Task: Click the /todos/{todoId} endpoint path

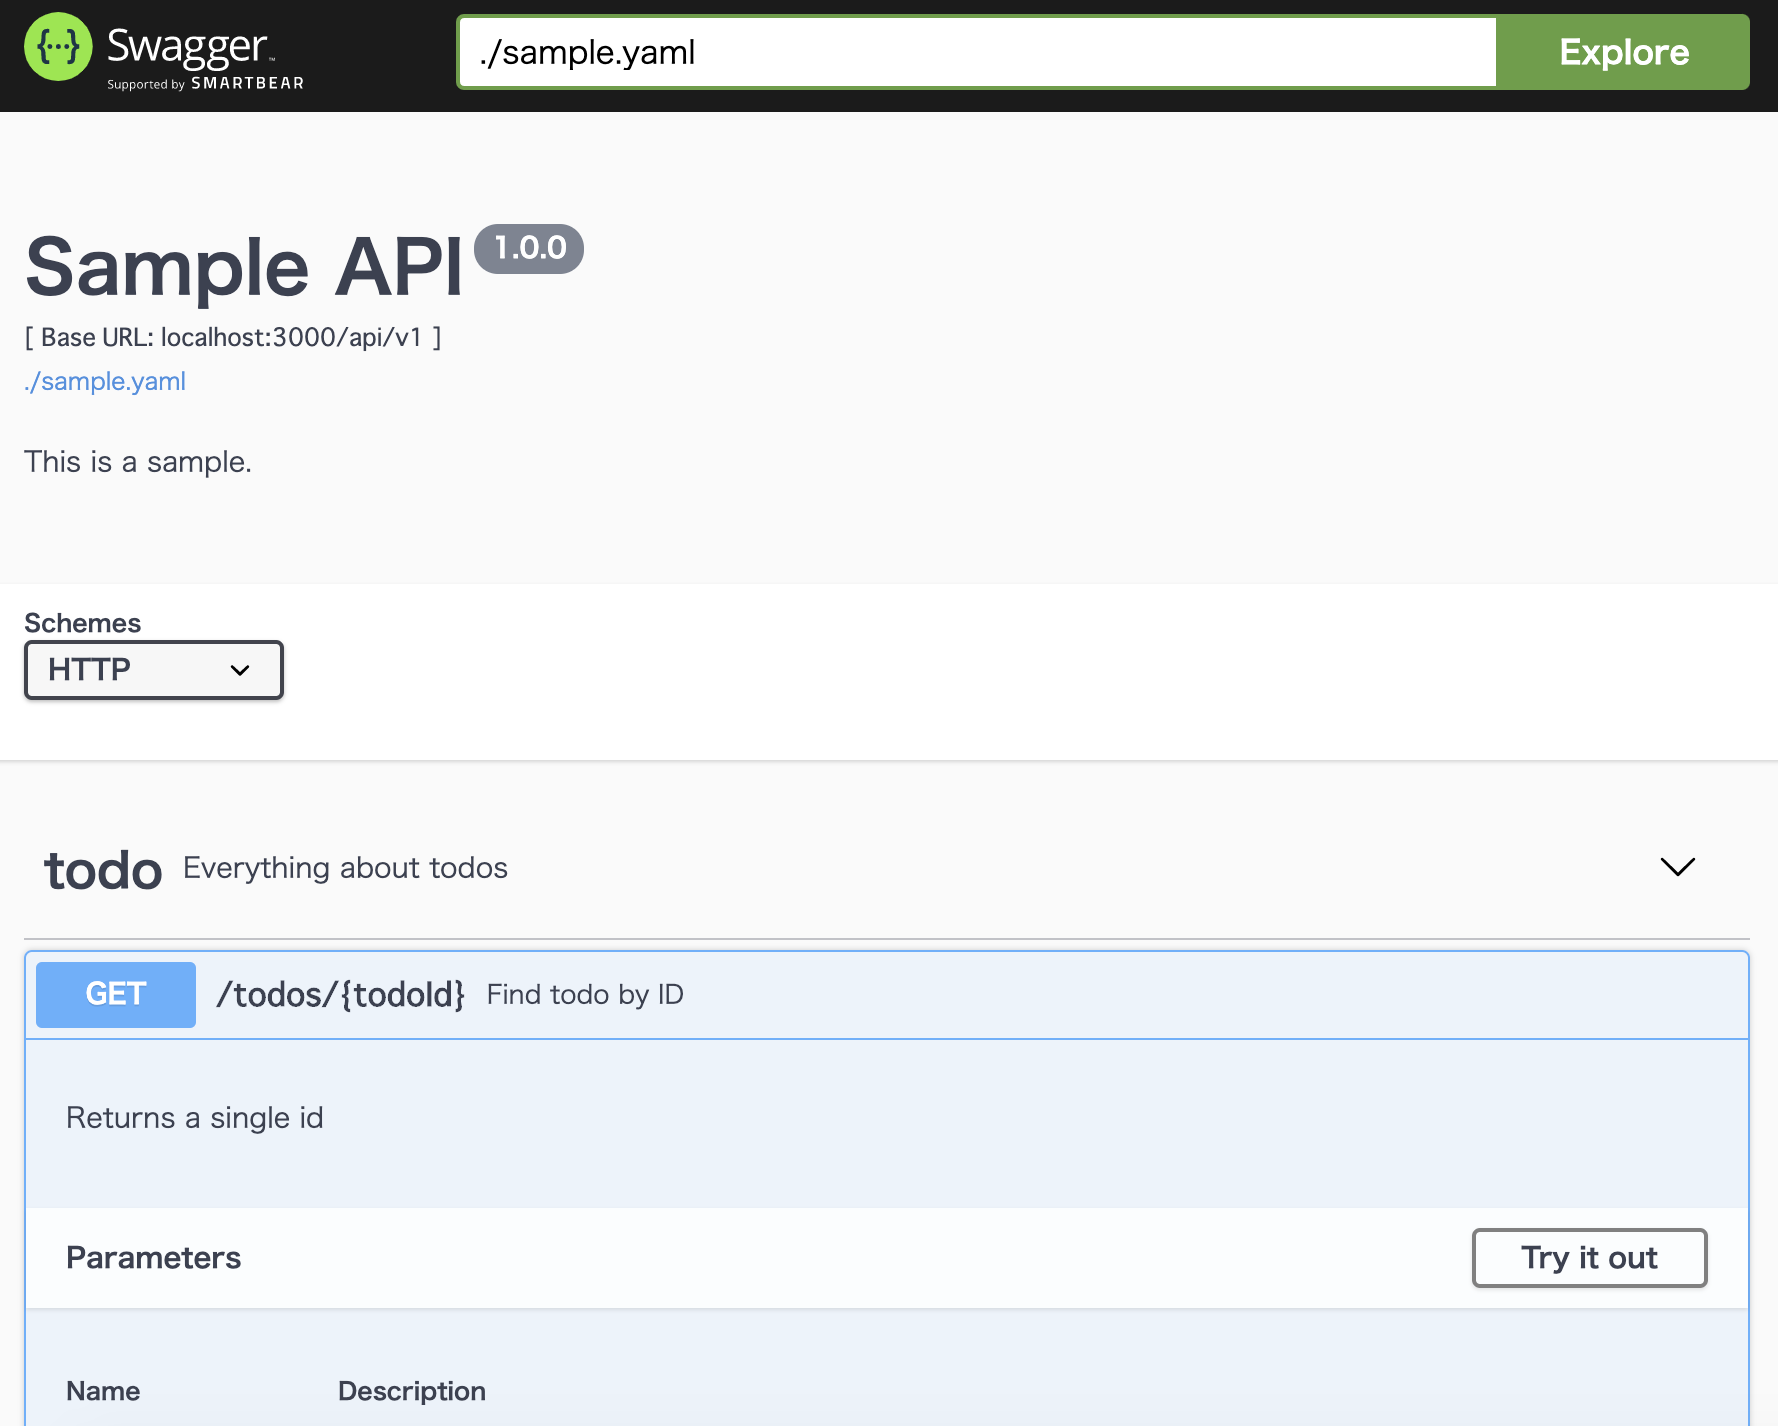Action: tap(341, 994)
